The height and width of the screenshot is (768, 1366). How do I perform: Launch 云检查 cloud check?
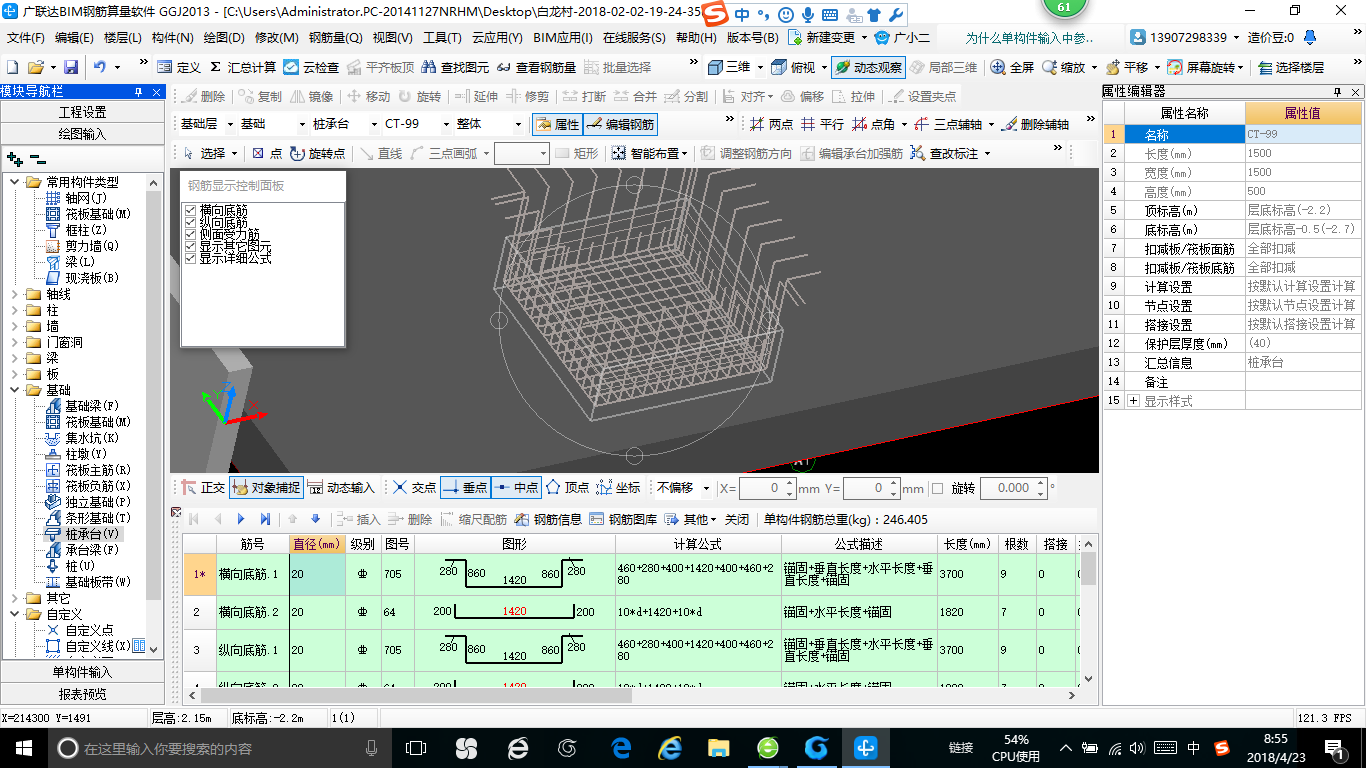tap(312, 67)
